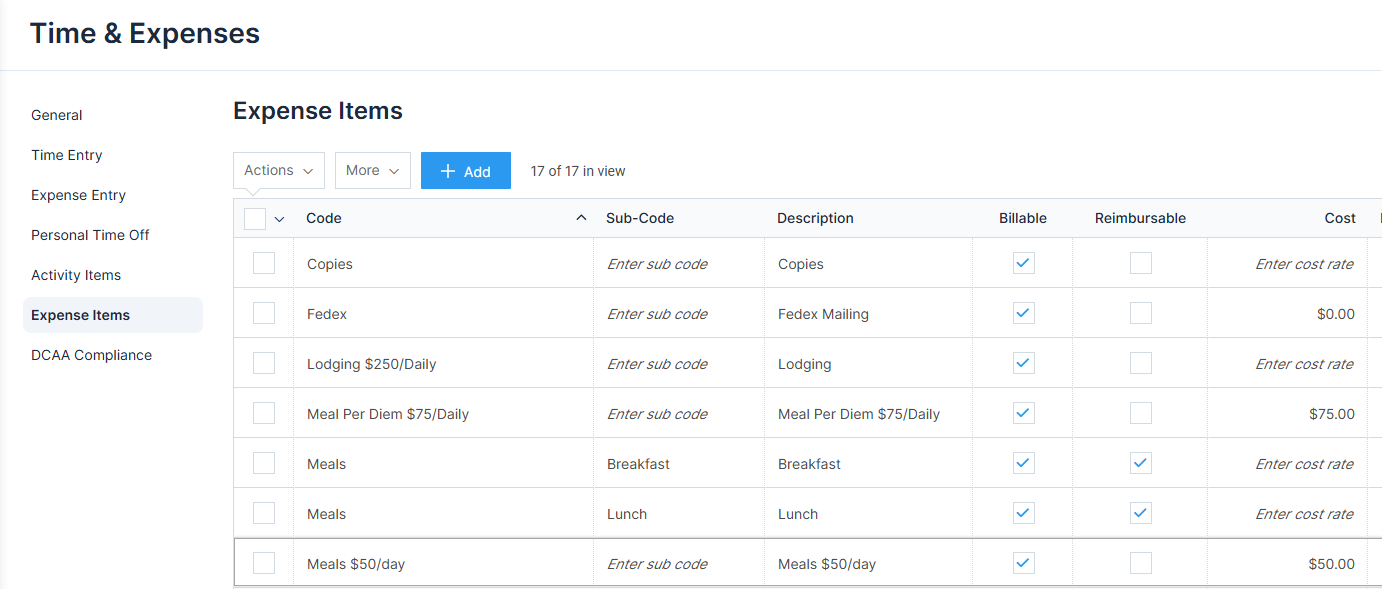The image size is (1382, 589).
Task: Check the row checkbox for Copies
Action: coord(264,262)
